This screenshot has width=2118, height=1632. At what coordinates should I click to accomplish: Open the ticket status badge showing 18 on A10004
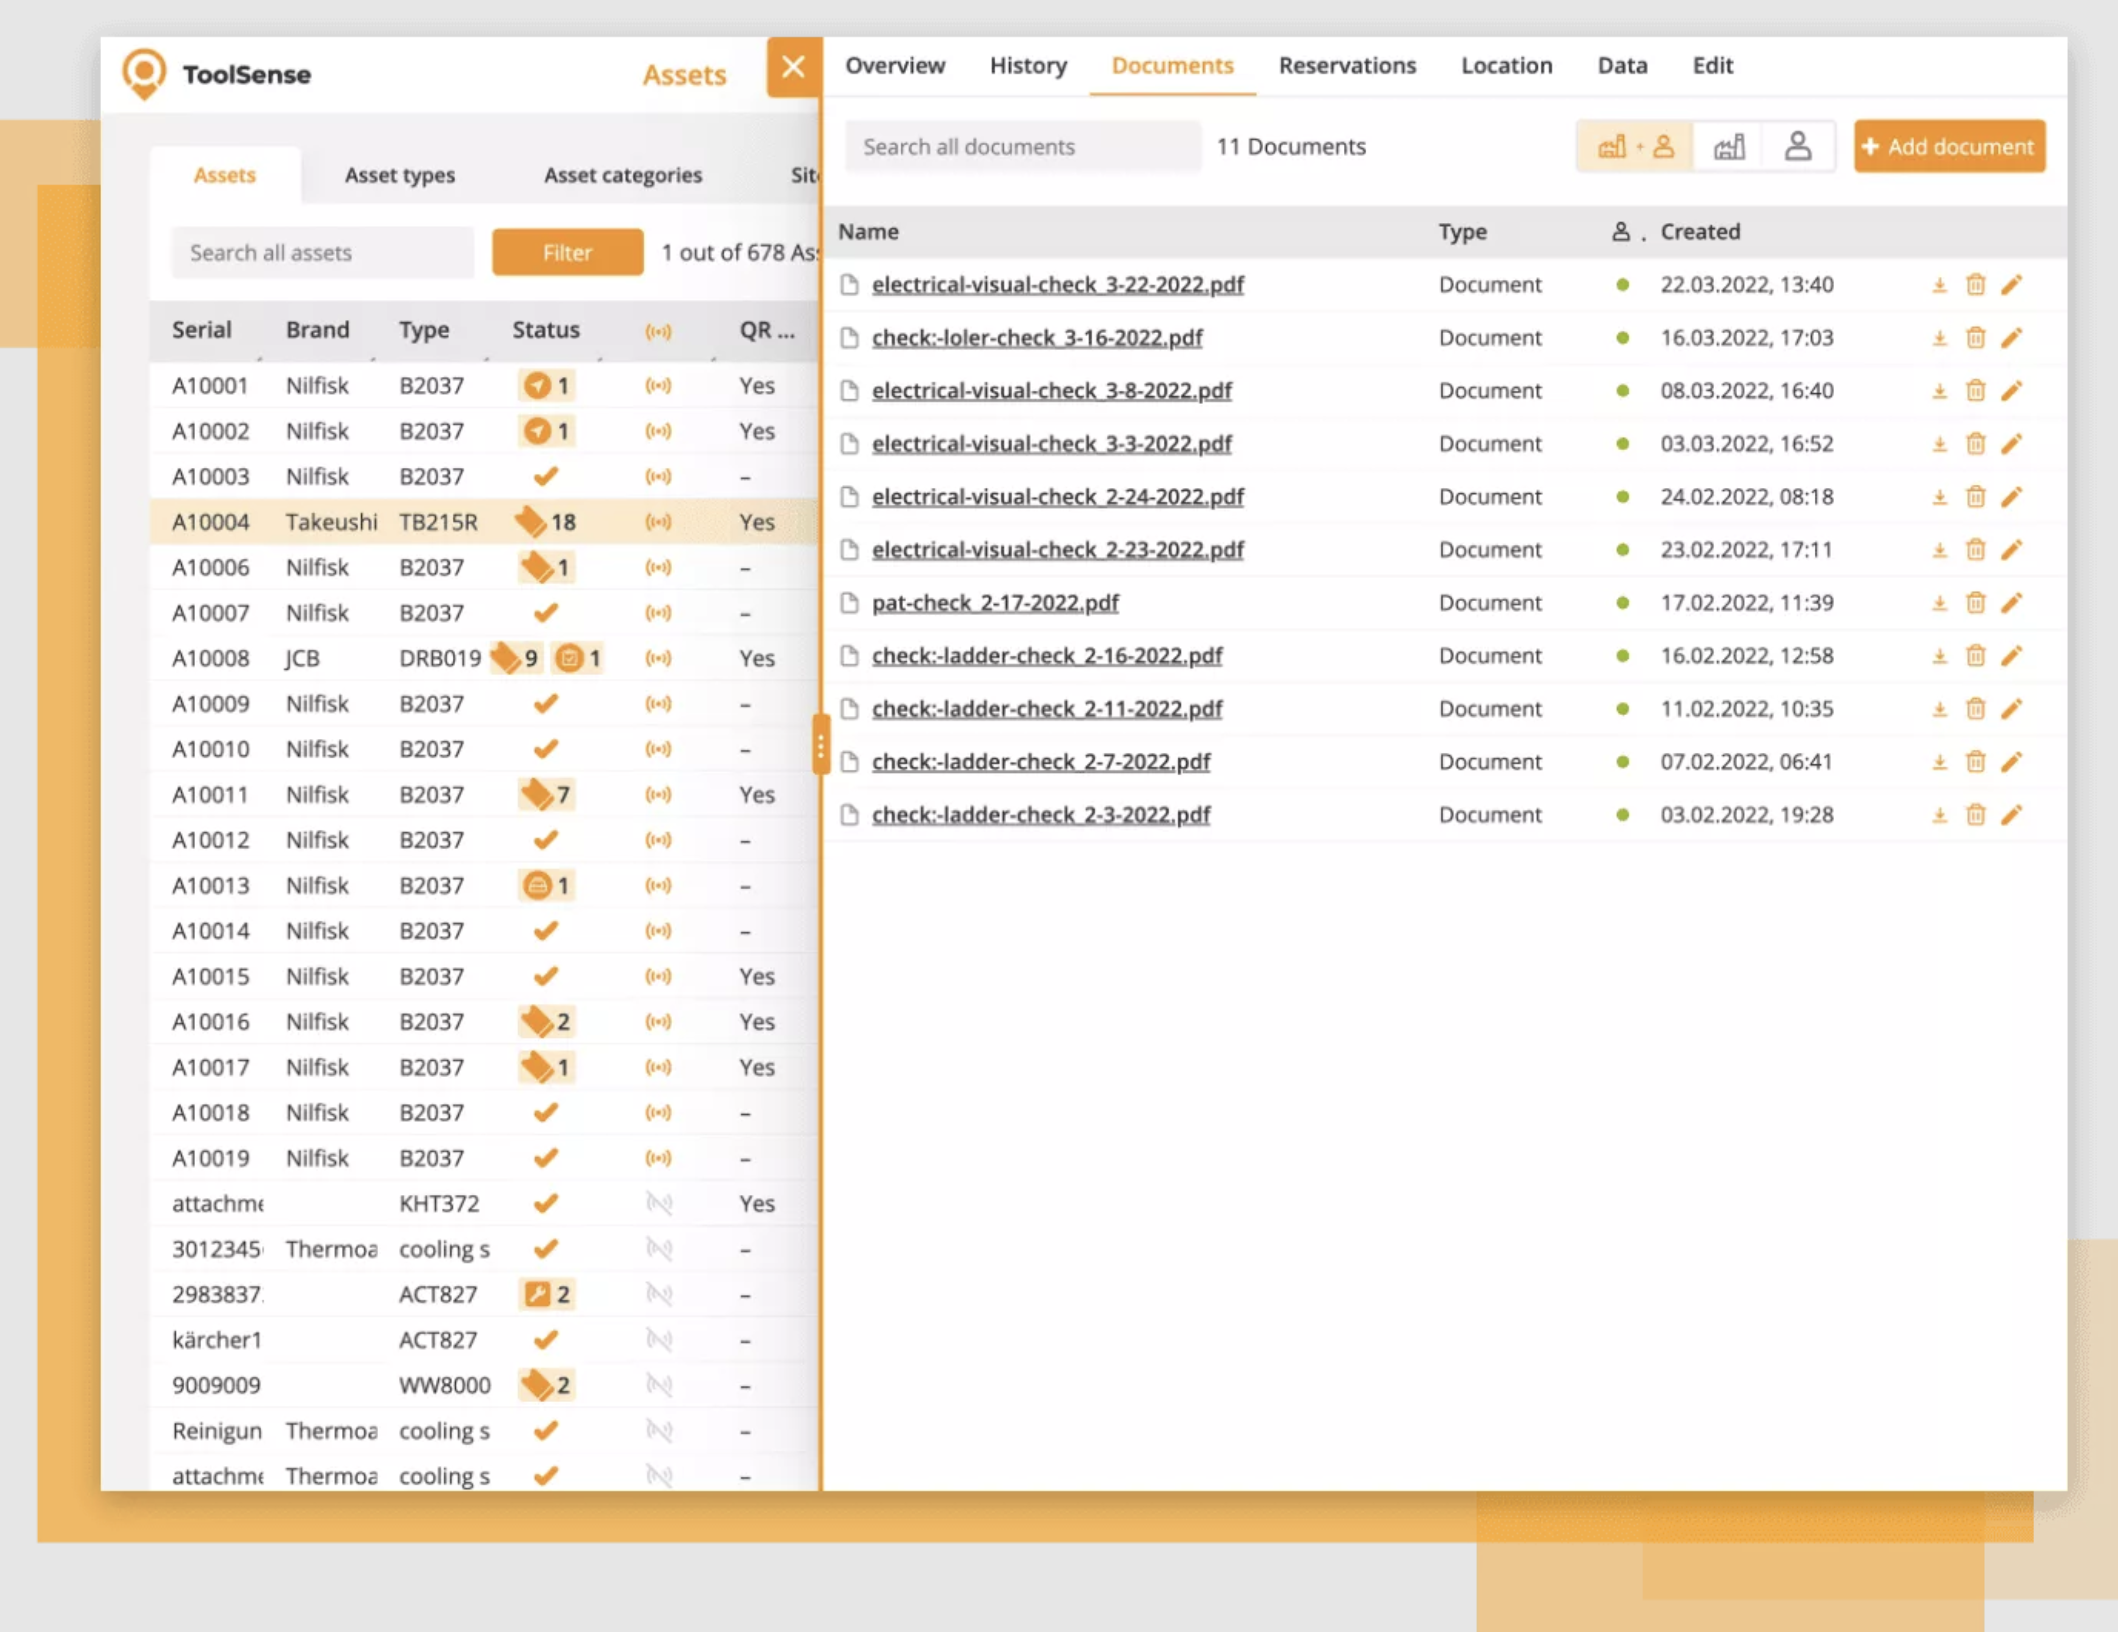[545, 521]
